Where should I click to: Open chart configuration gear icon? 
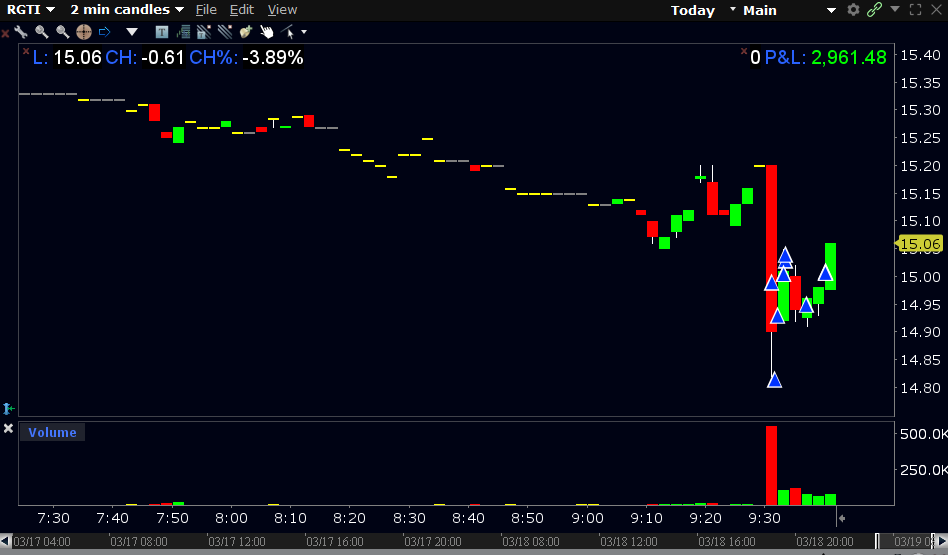pos(853,10)
